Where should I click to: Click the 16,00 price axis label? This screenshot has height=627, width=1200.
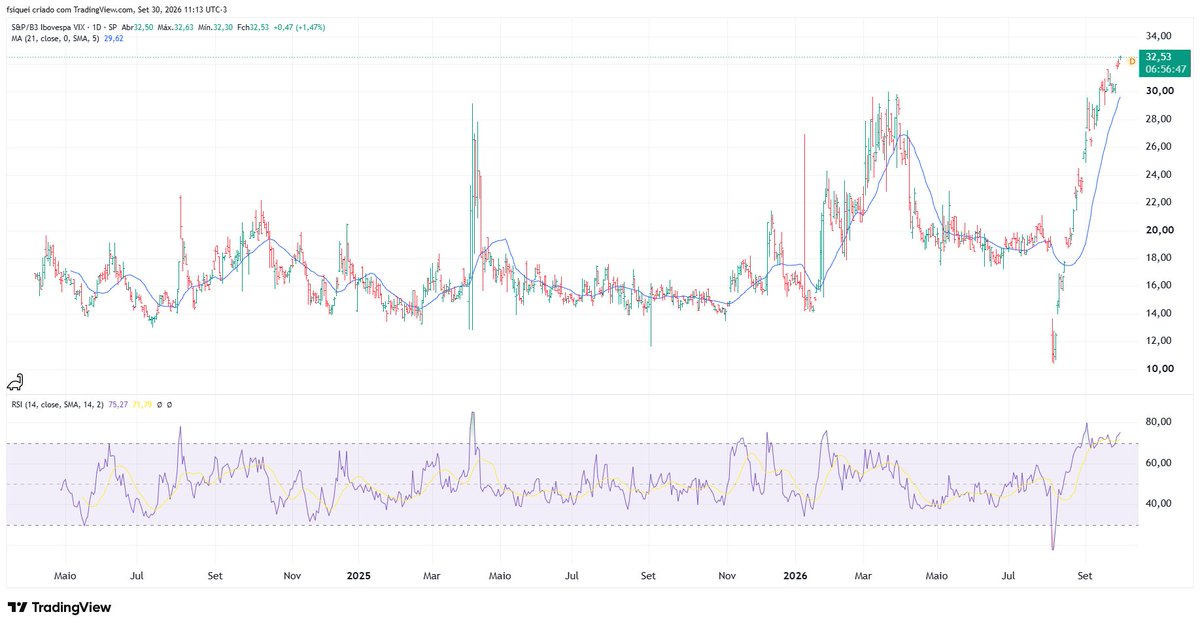(x=1159, y=285)
